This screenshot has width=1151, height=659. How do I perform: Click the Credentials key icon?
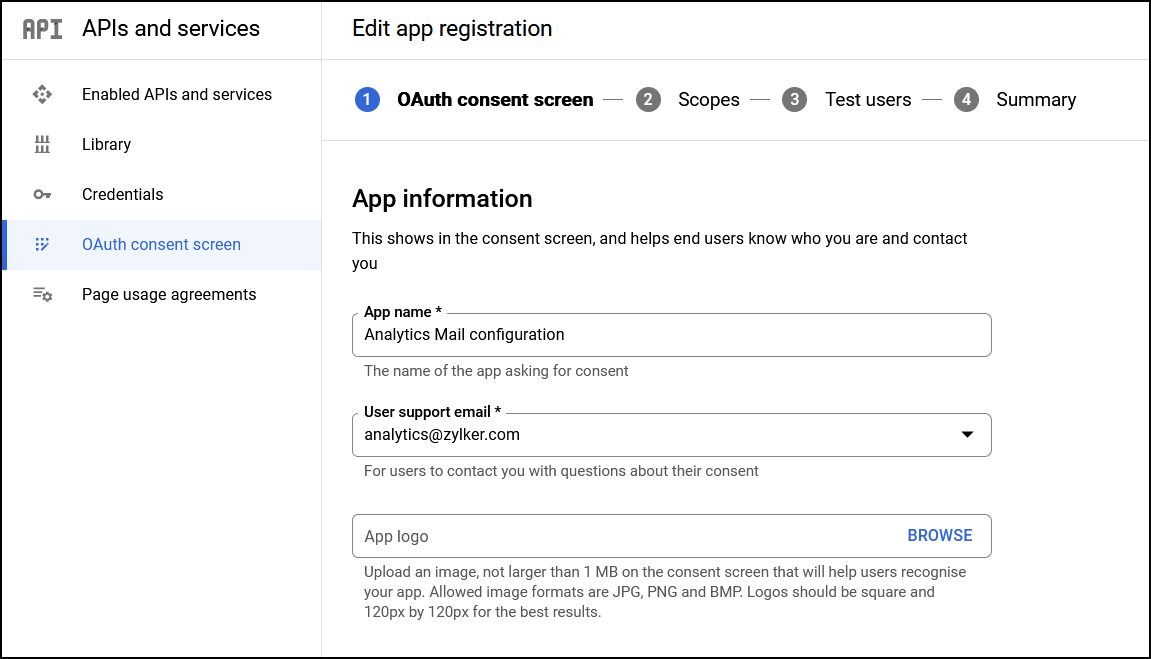(x=42, y=194)
